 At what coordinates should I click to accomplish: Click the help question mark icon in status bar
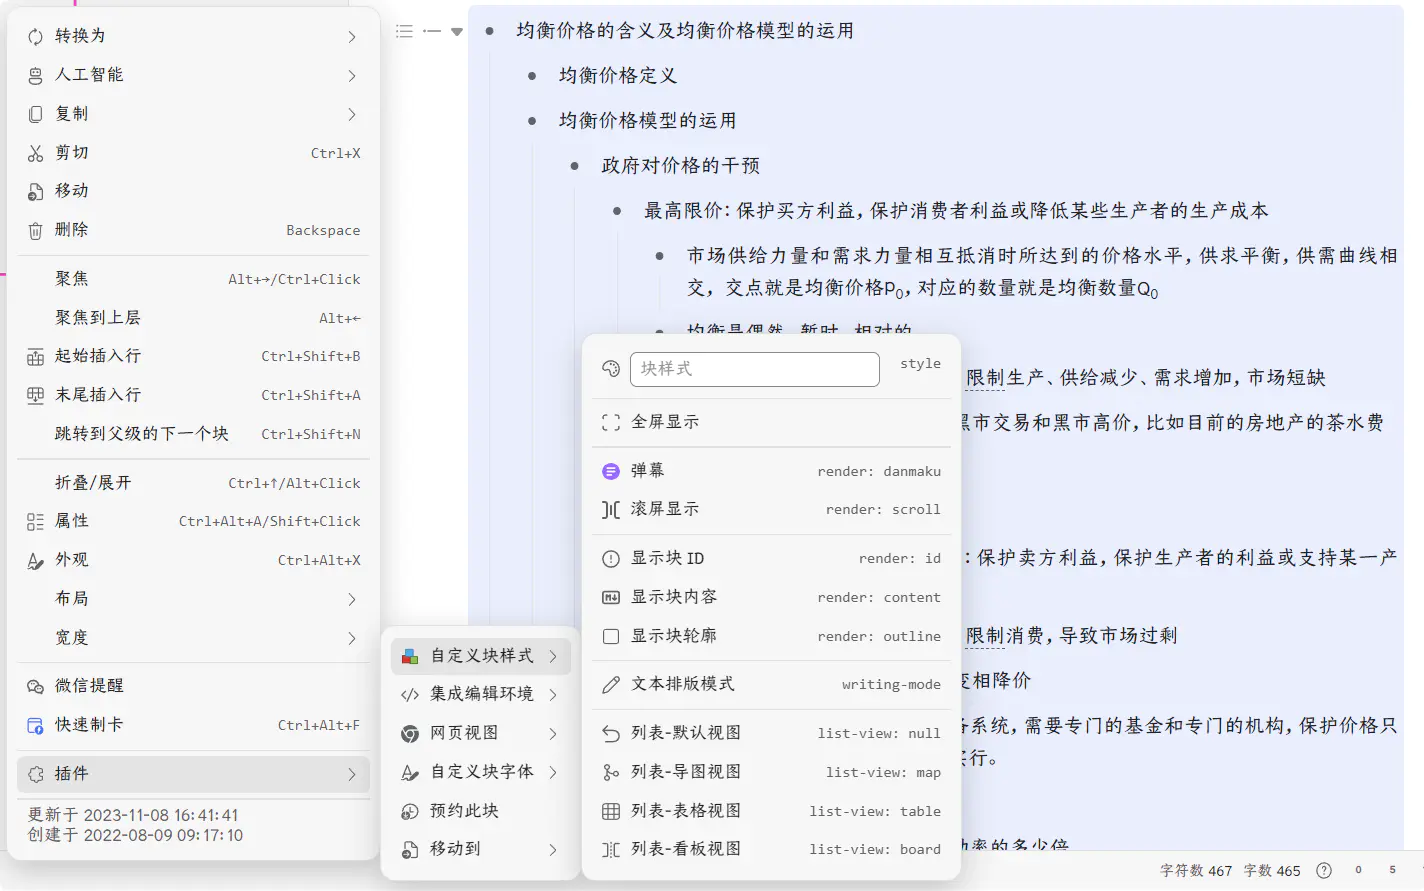point(1324,870)
